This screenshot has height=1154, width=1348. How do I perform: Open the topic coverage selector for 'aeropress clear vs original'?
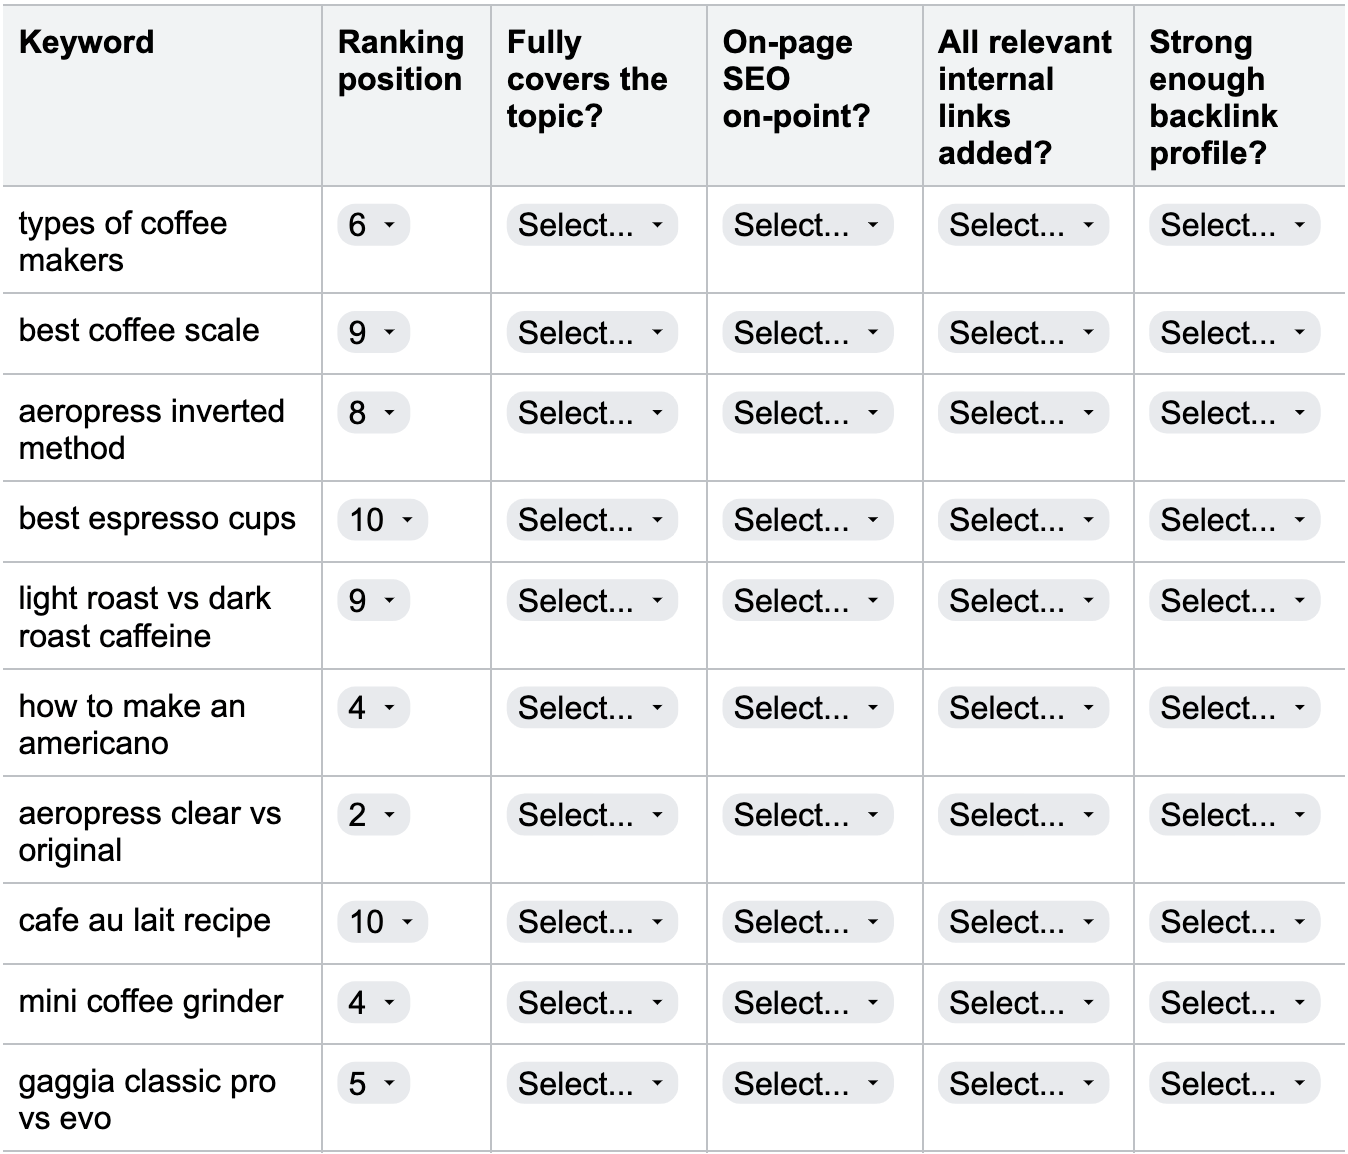tap(592, 815)
